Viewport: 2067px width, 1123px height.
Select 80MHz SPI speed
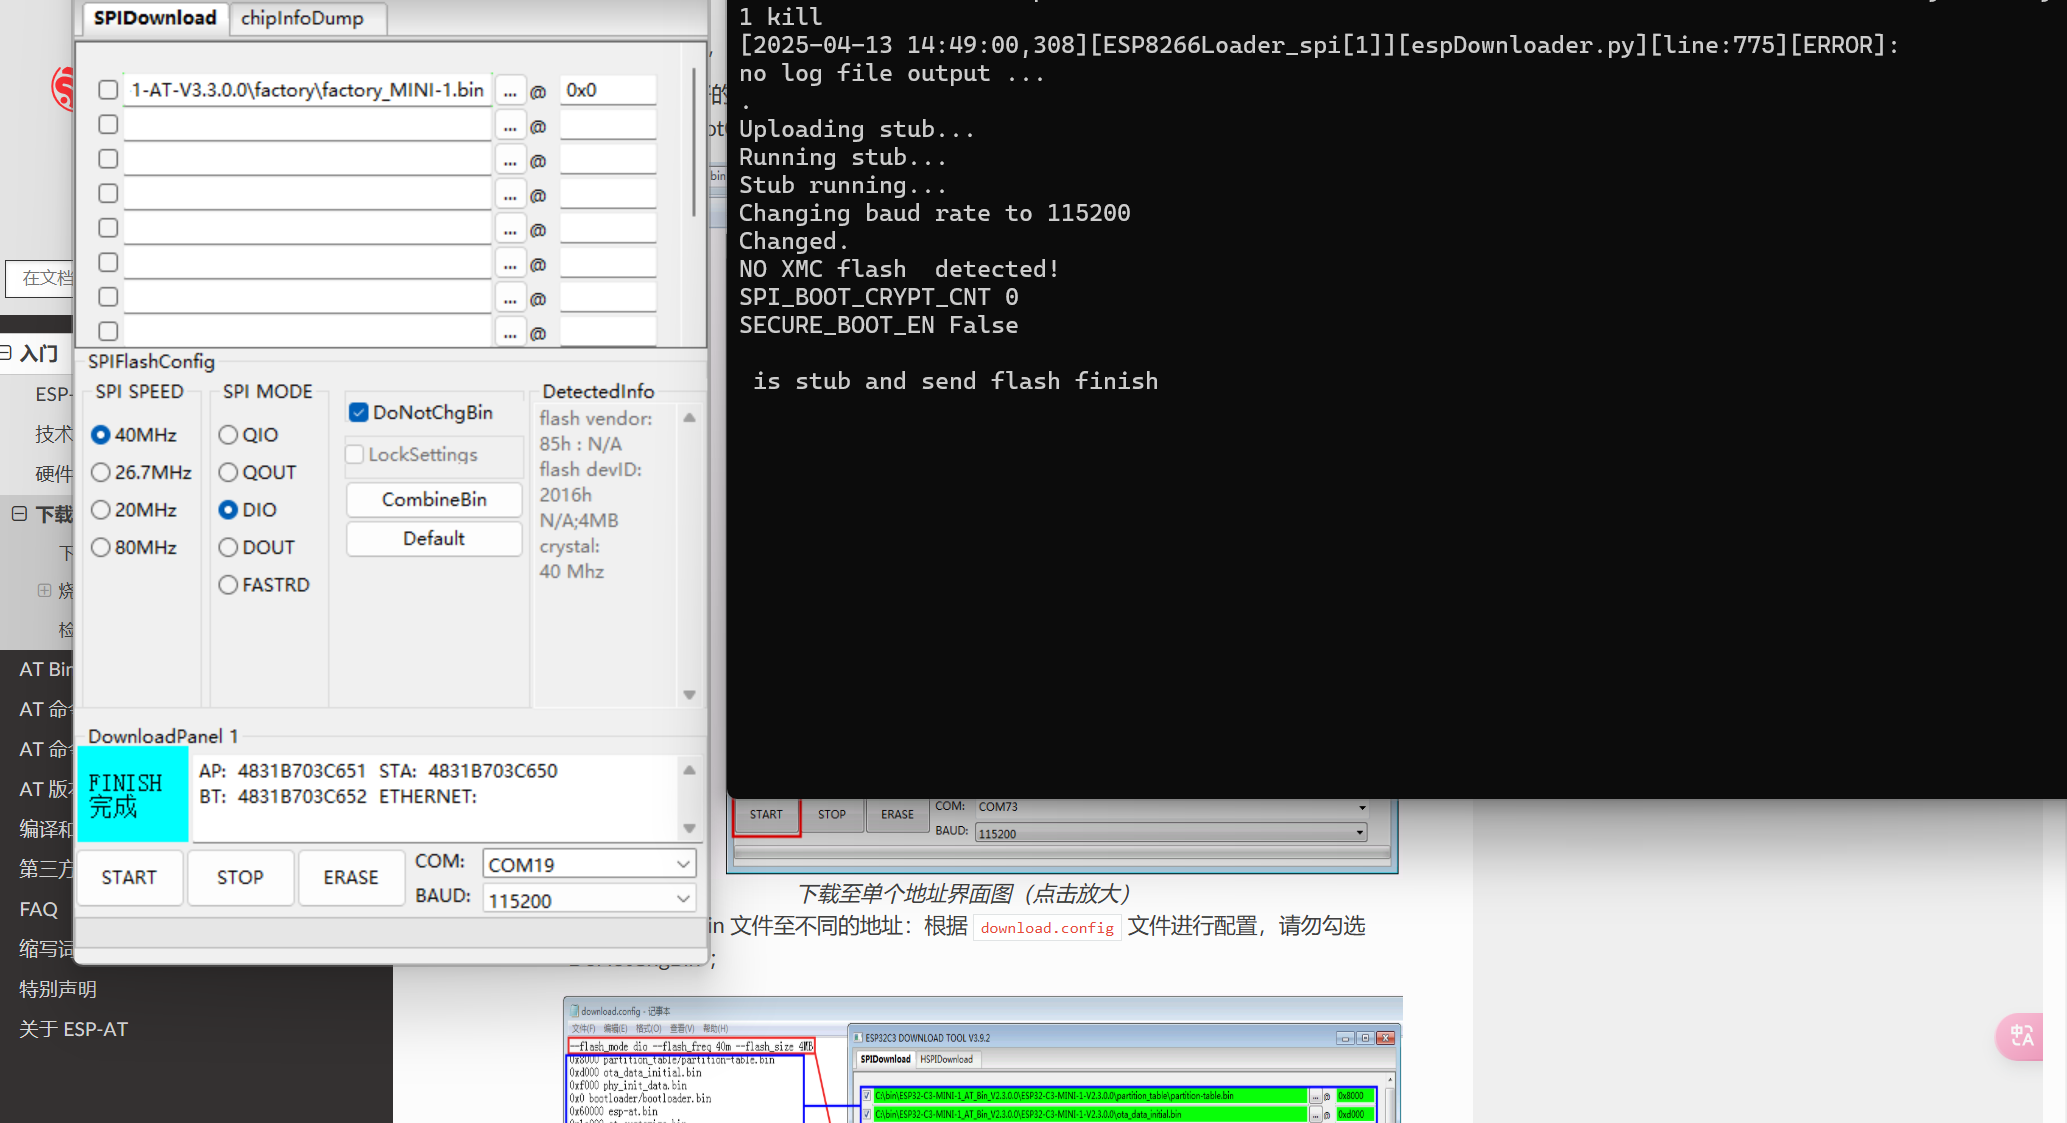(x=101, y=547)
